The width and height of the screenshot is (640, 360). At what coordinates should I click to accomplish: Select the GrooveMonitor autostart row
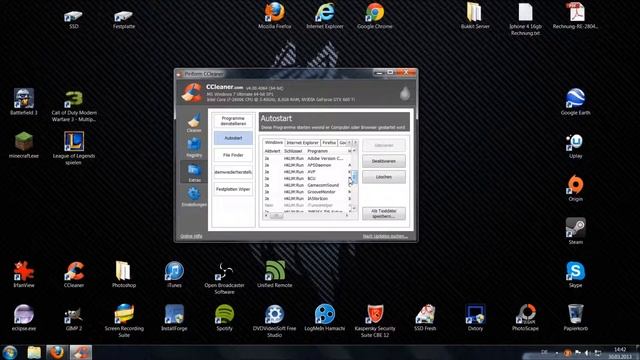[x=307, y=192]
